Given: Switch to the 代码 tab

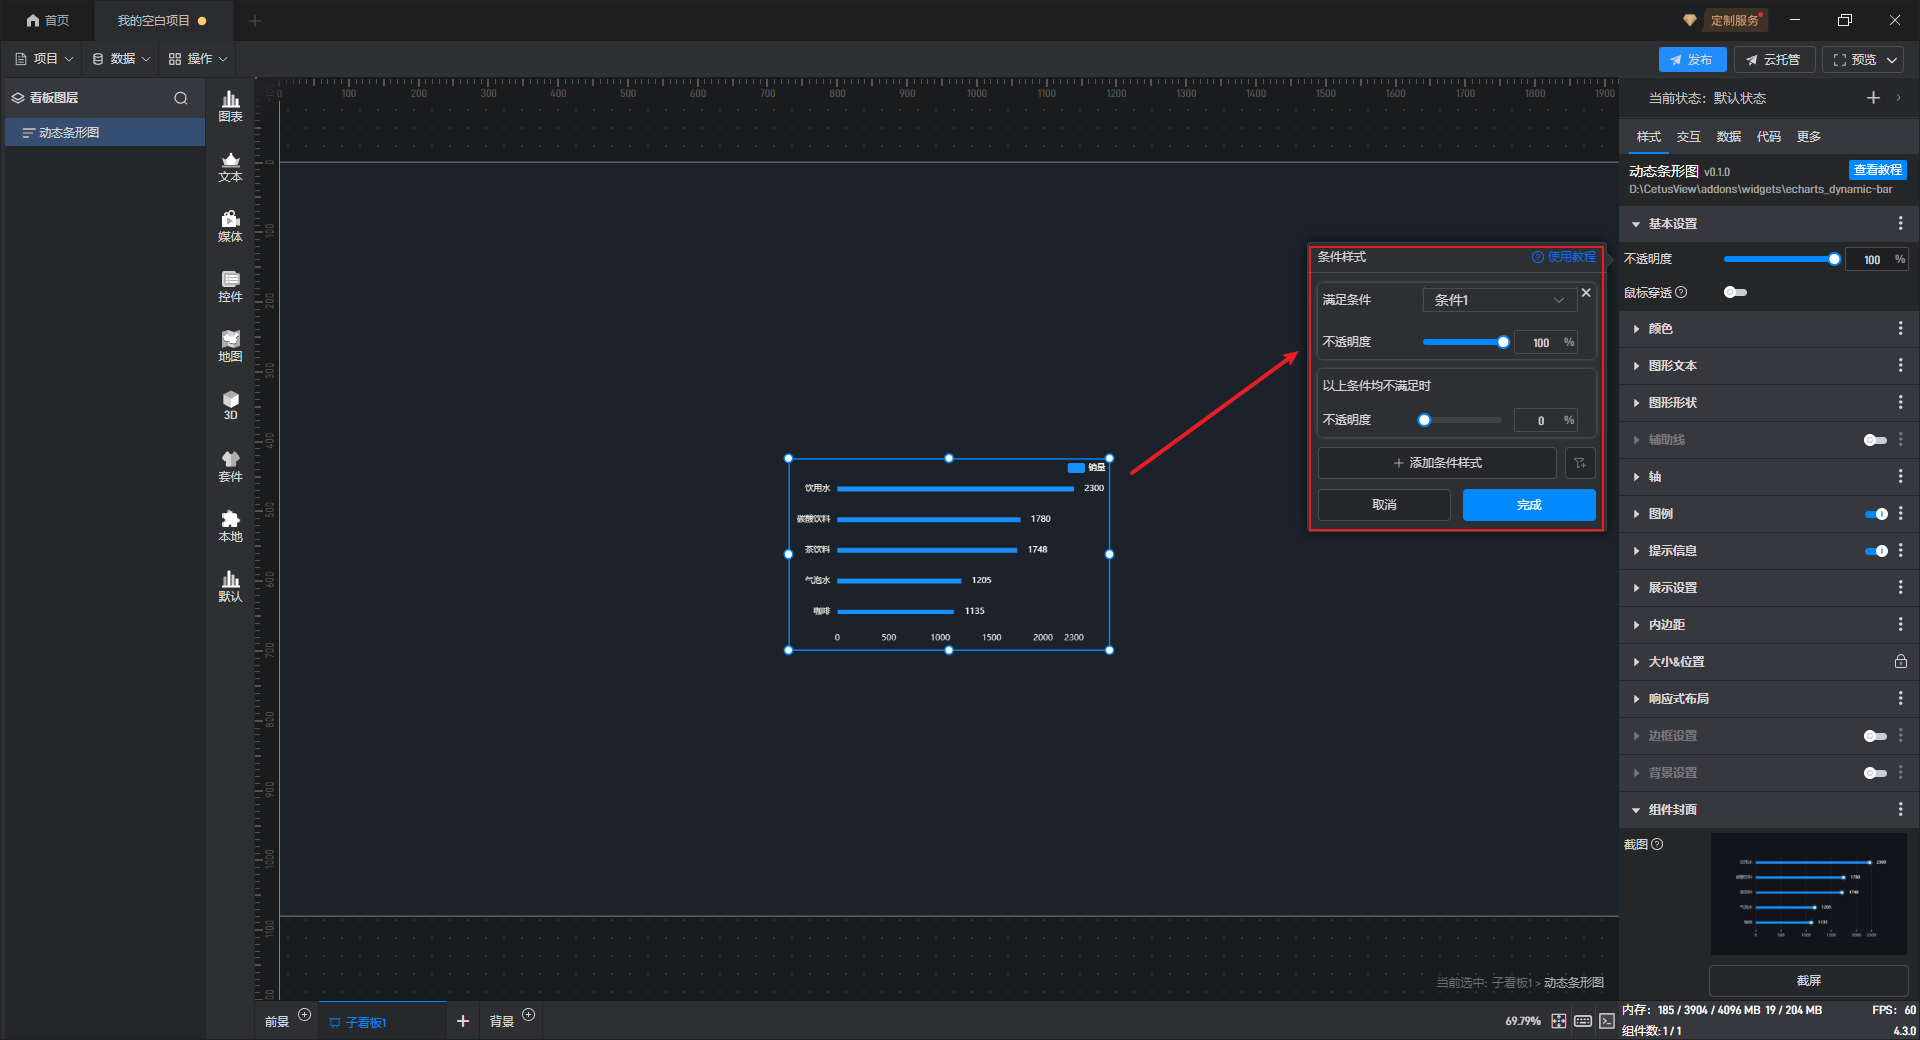Looking at the screenshot, I should pyautogui.click(x=1768, y=137).
